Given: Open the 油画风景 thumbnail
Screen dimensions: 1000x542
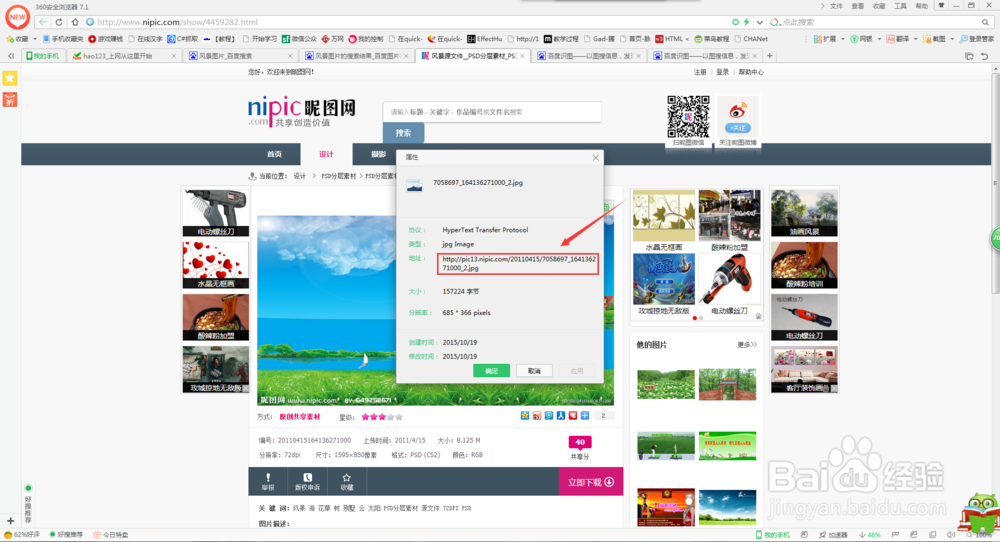Looking at the screenshot, I should (804, 212).
